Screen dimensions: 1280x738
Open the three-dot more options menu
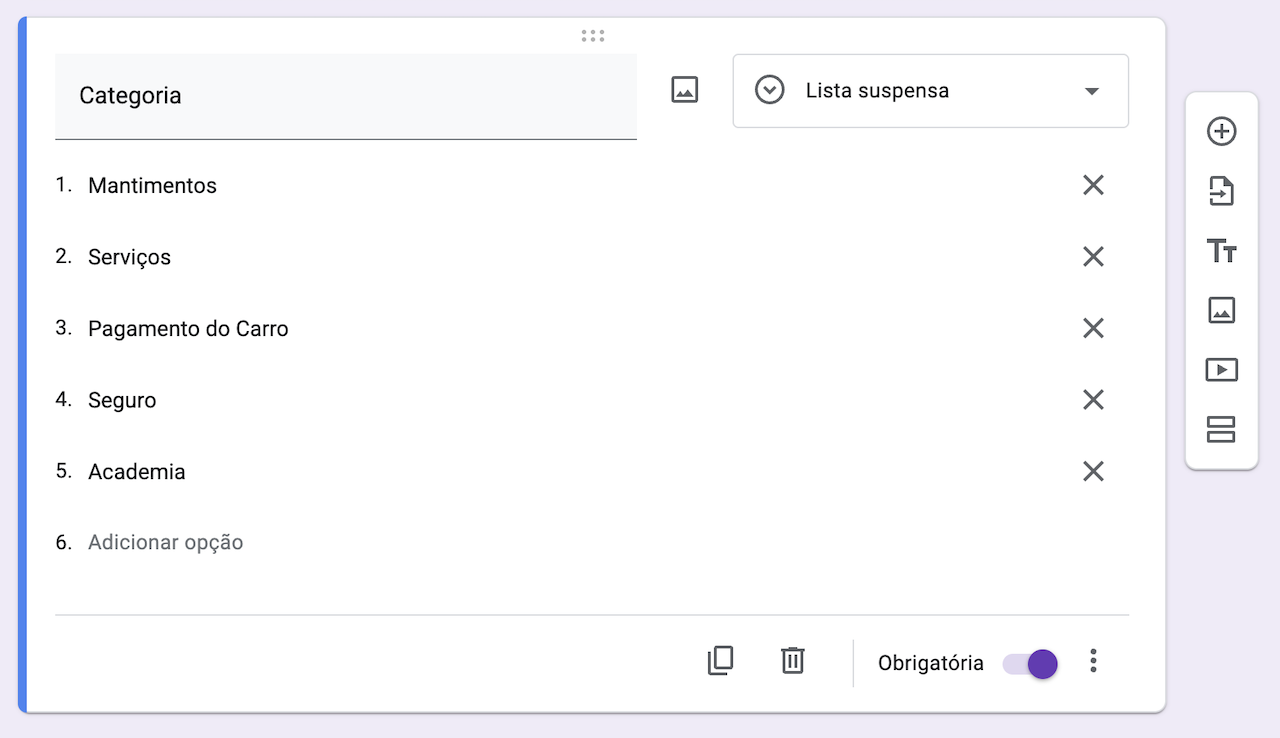click(x=1093, y=661)
